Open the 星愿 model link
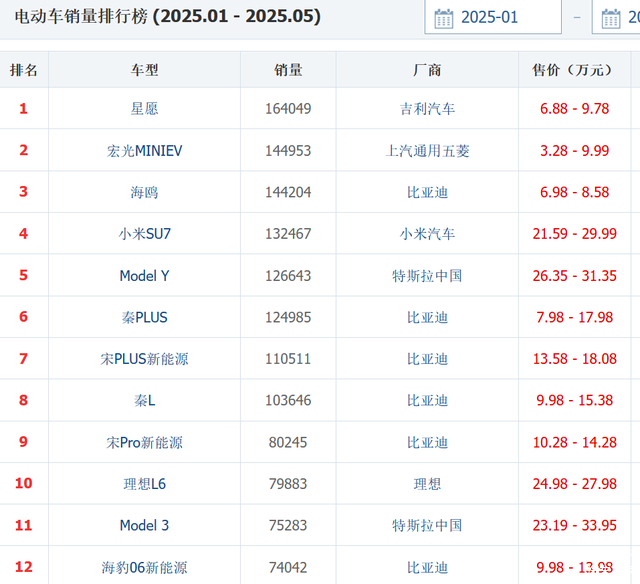This screenshot has width=640, height=584. (x=144, y=109)
